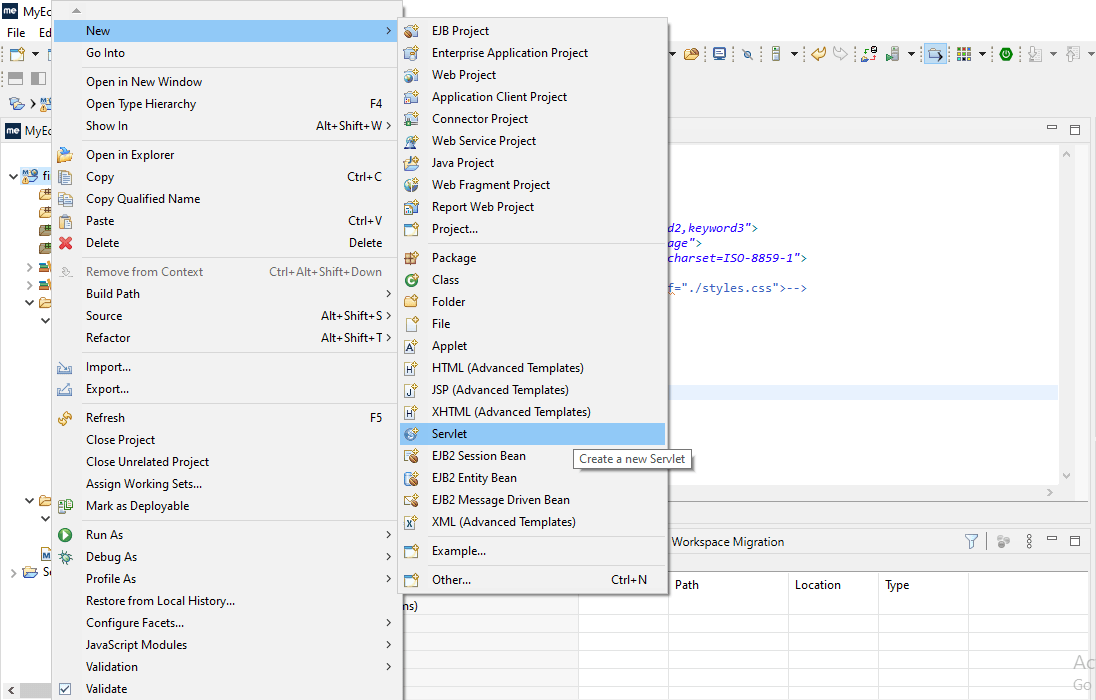
Task: Open the New submenu arrow
Action: [389, 31]
